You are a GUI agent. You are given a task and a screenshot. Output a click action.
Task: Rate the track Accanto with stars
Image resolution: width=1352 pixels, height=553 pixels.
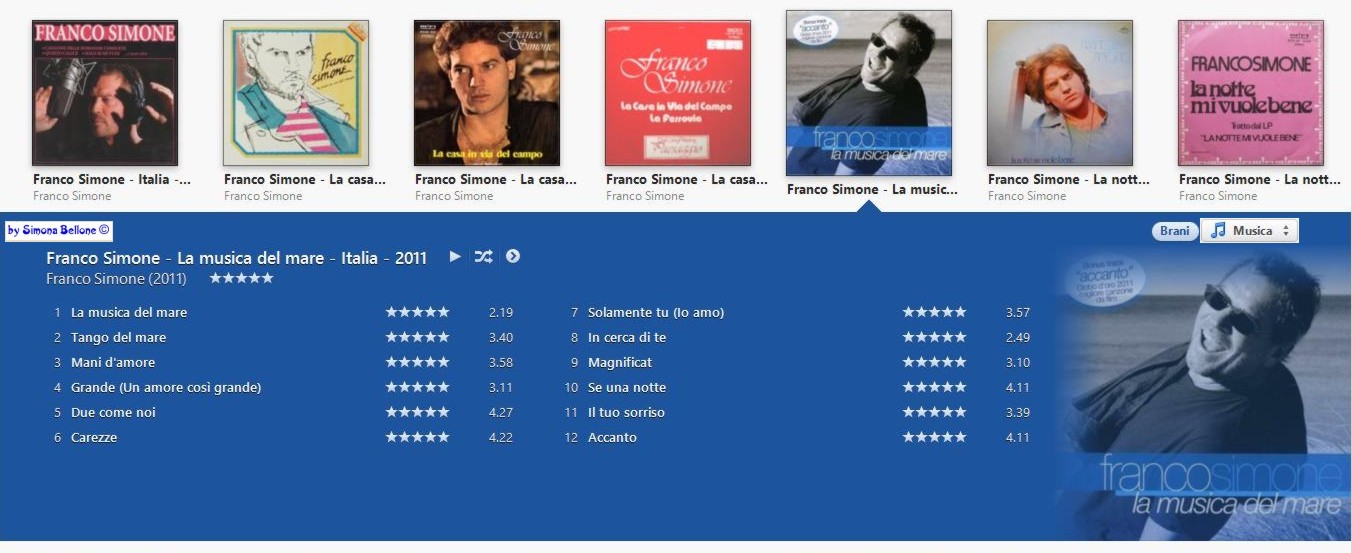click(935, 437)
